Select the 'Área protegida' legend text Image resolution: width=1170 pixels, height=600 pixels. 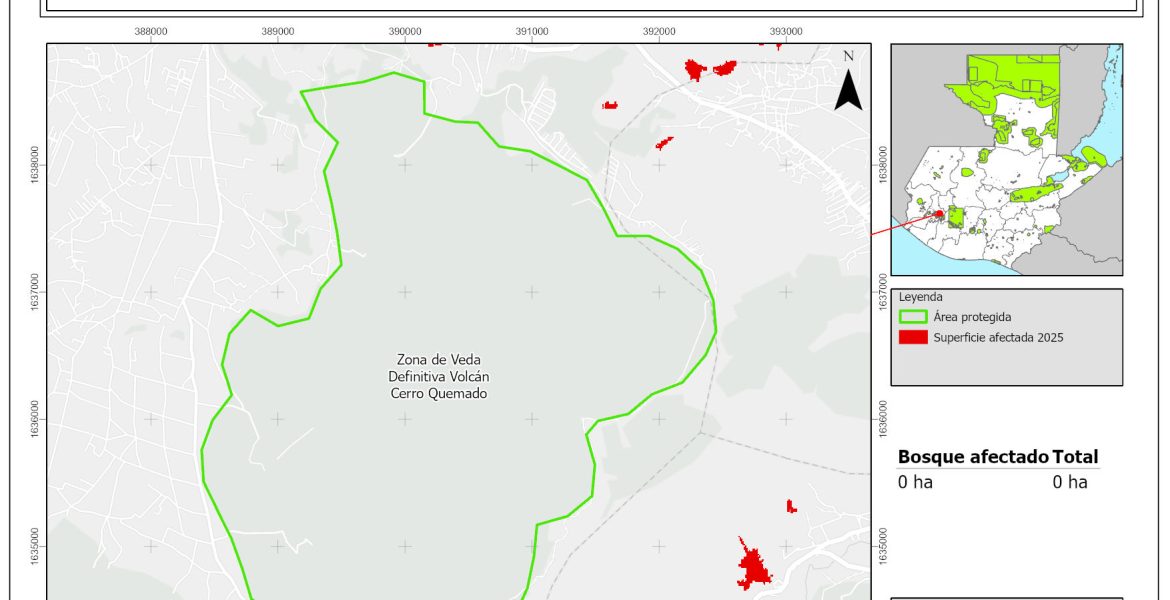point(972,317)
